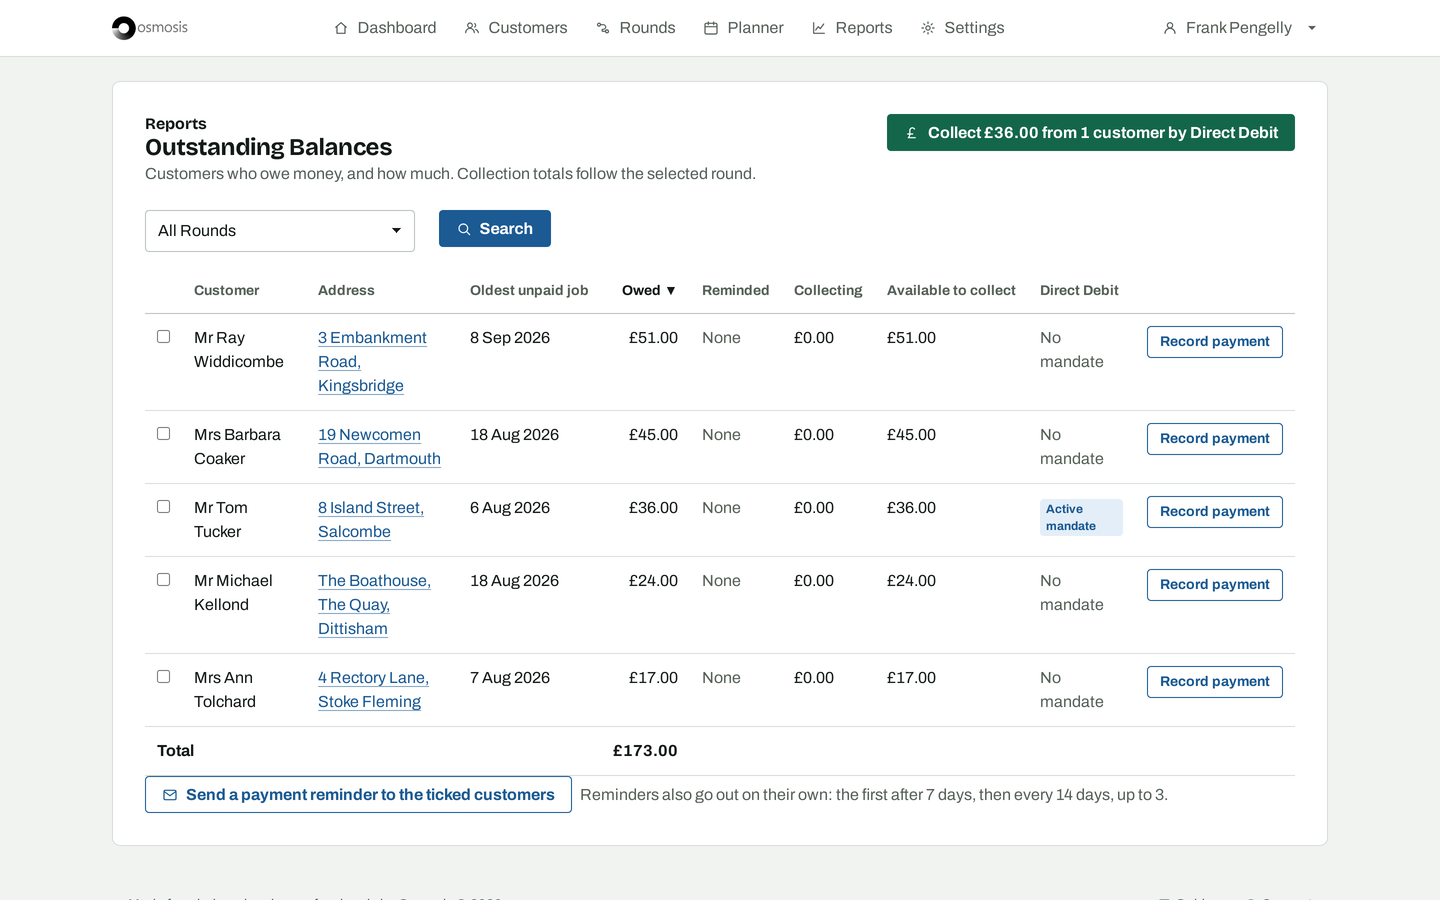Click the Reminded column header
The height and width of the screenshot is (900, 1440).
735,290
